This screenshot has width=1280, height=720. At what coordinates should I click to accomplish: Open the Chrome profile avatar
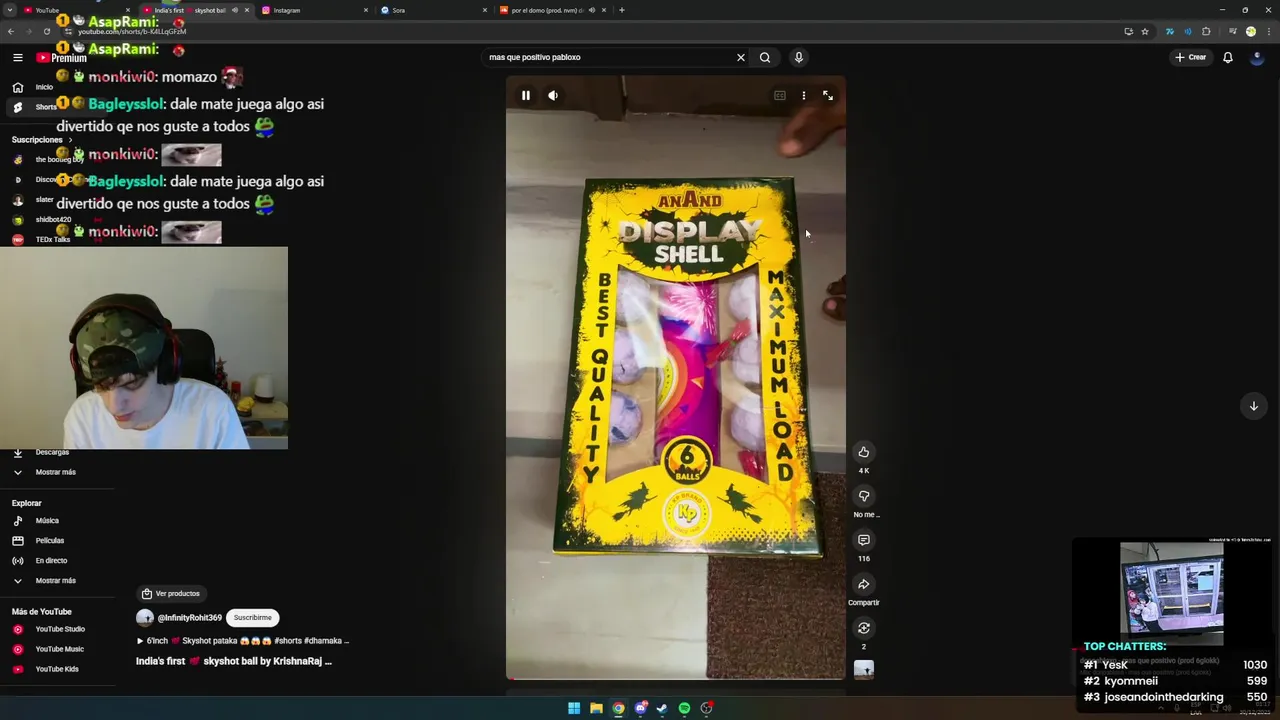point(1251,31)
